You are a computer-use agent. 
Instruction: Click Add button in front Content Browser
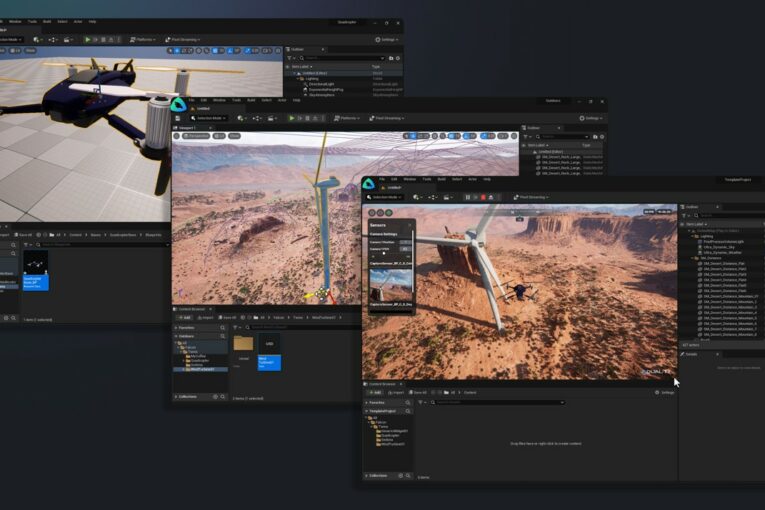coord(375,392)
